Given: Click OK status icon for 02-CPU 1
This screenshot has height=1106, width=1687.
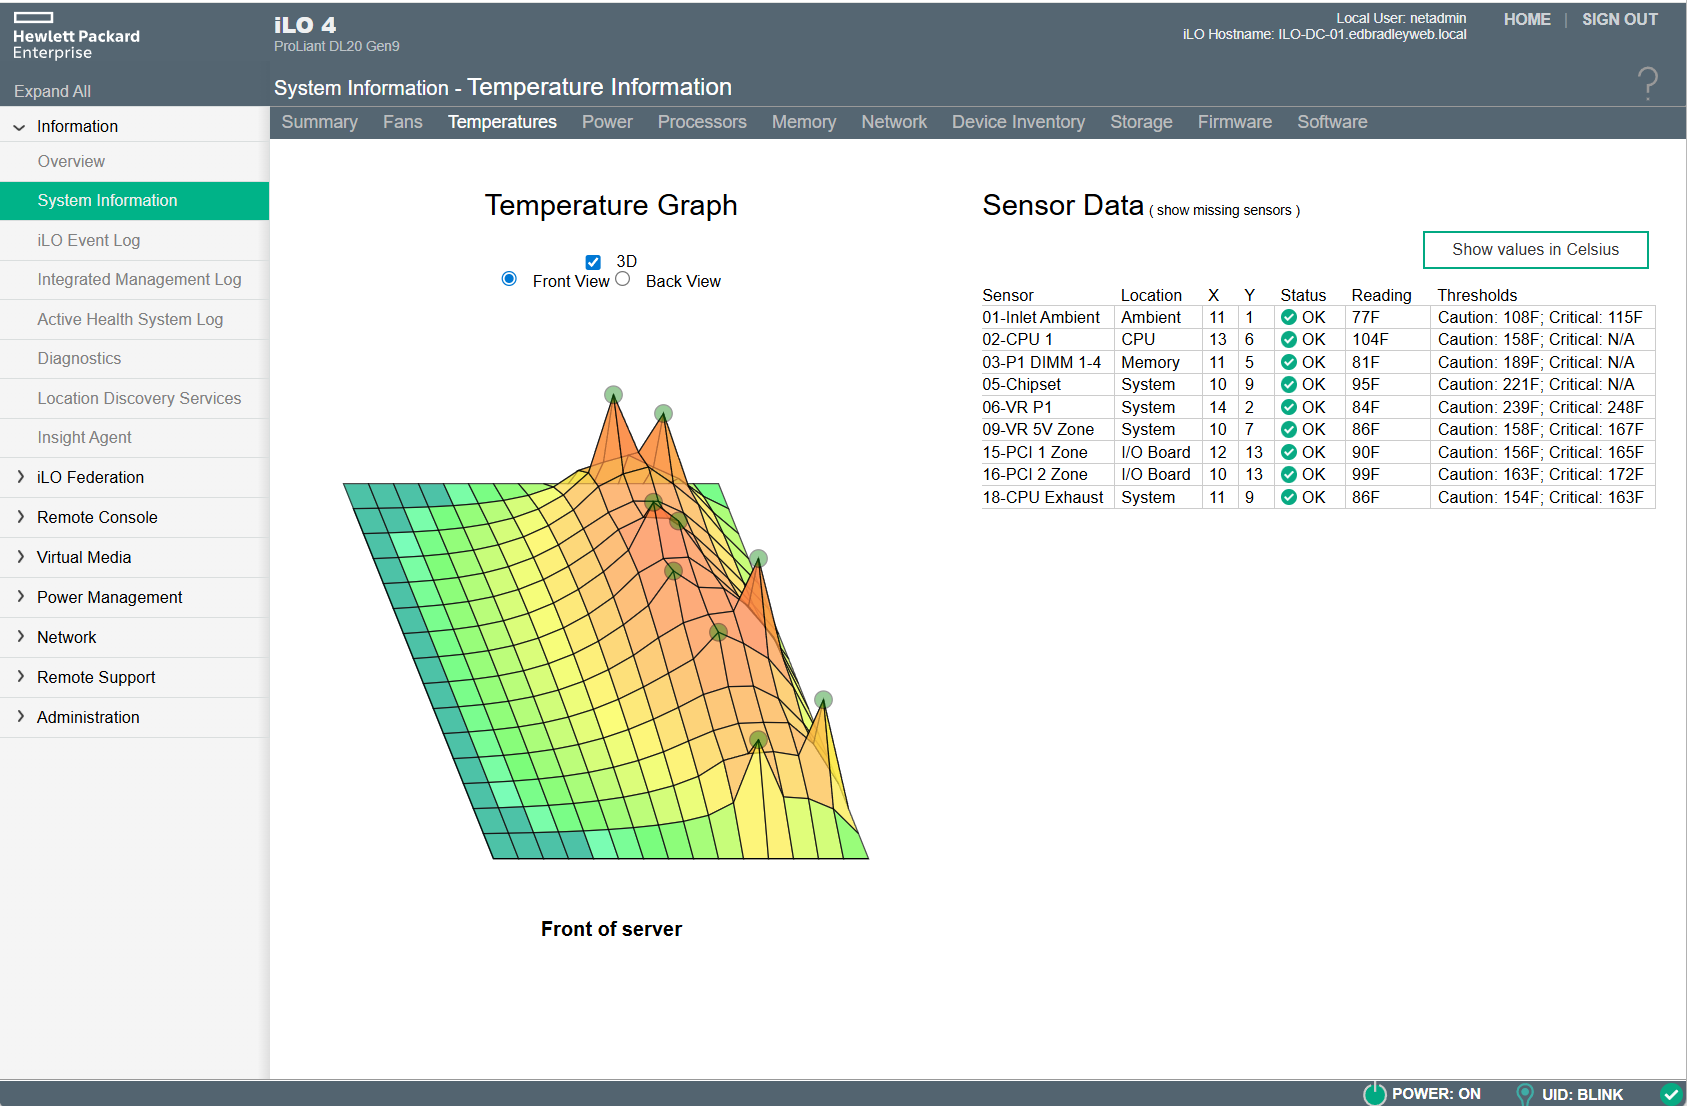Looking at the screenshot, I should [x=1289, y=340].
